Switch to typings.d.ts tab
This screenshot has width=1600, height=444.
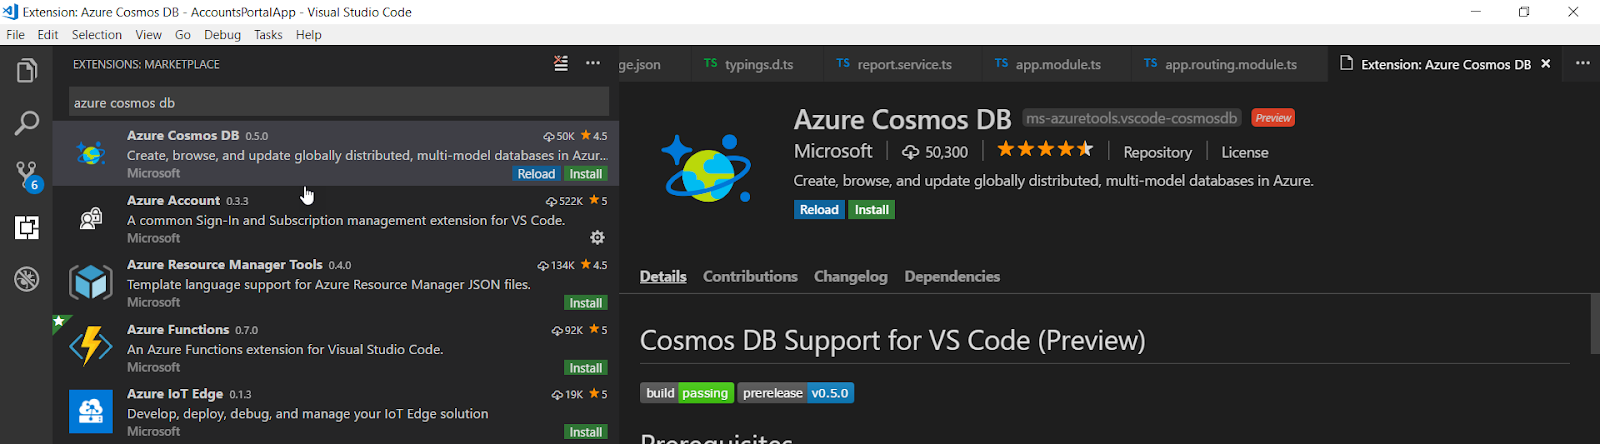click(x=756, y=64)
